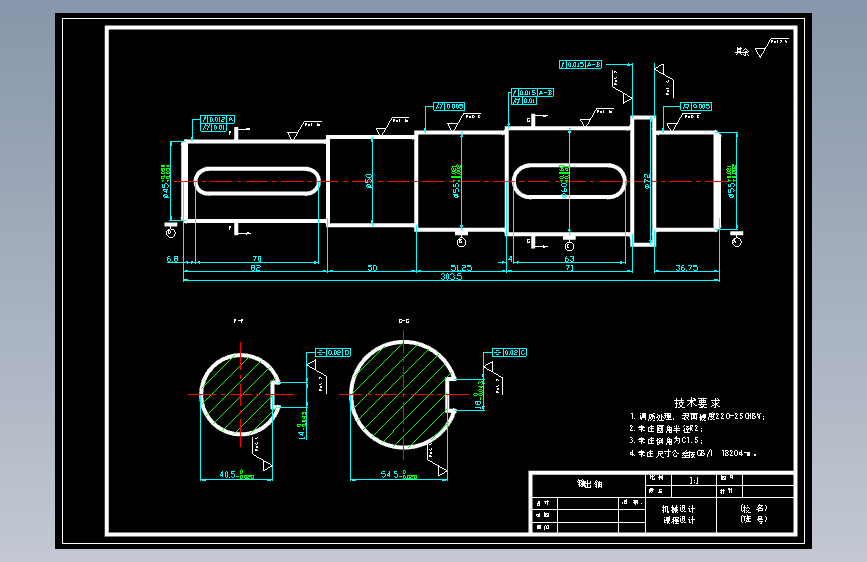The width and height of the screenshot is (867, 562).
Task: Click the 18 keyway width dimension
Action: point(479,394)
